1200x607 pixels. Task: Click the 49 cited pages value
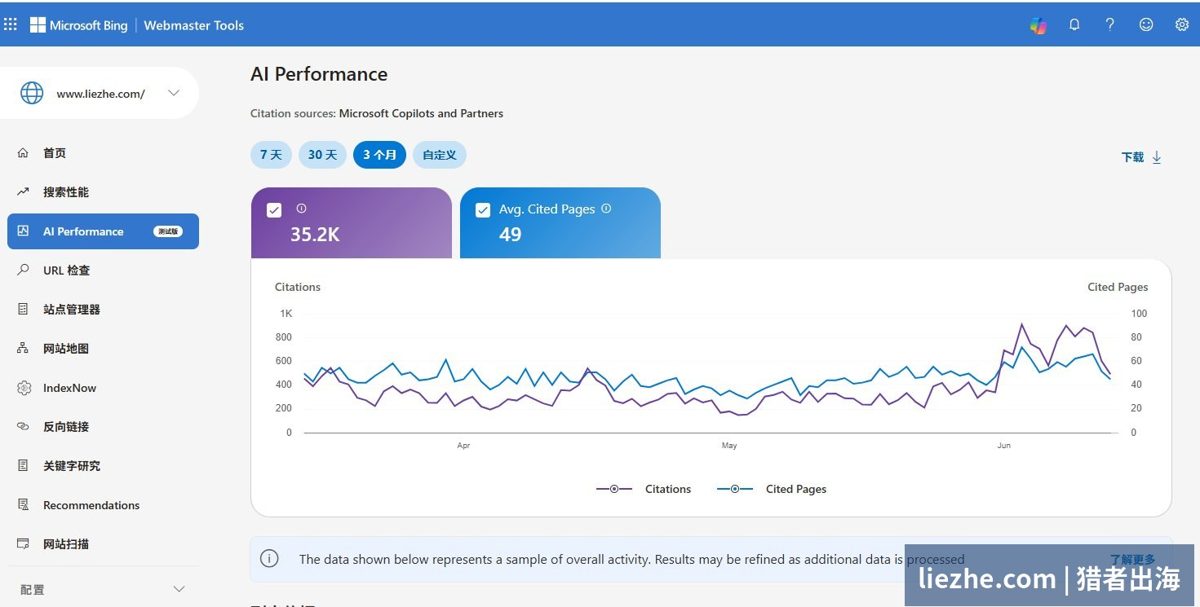point(510,234)
